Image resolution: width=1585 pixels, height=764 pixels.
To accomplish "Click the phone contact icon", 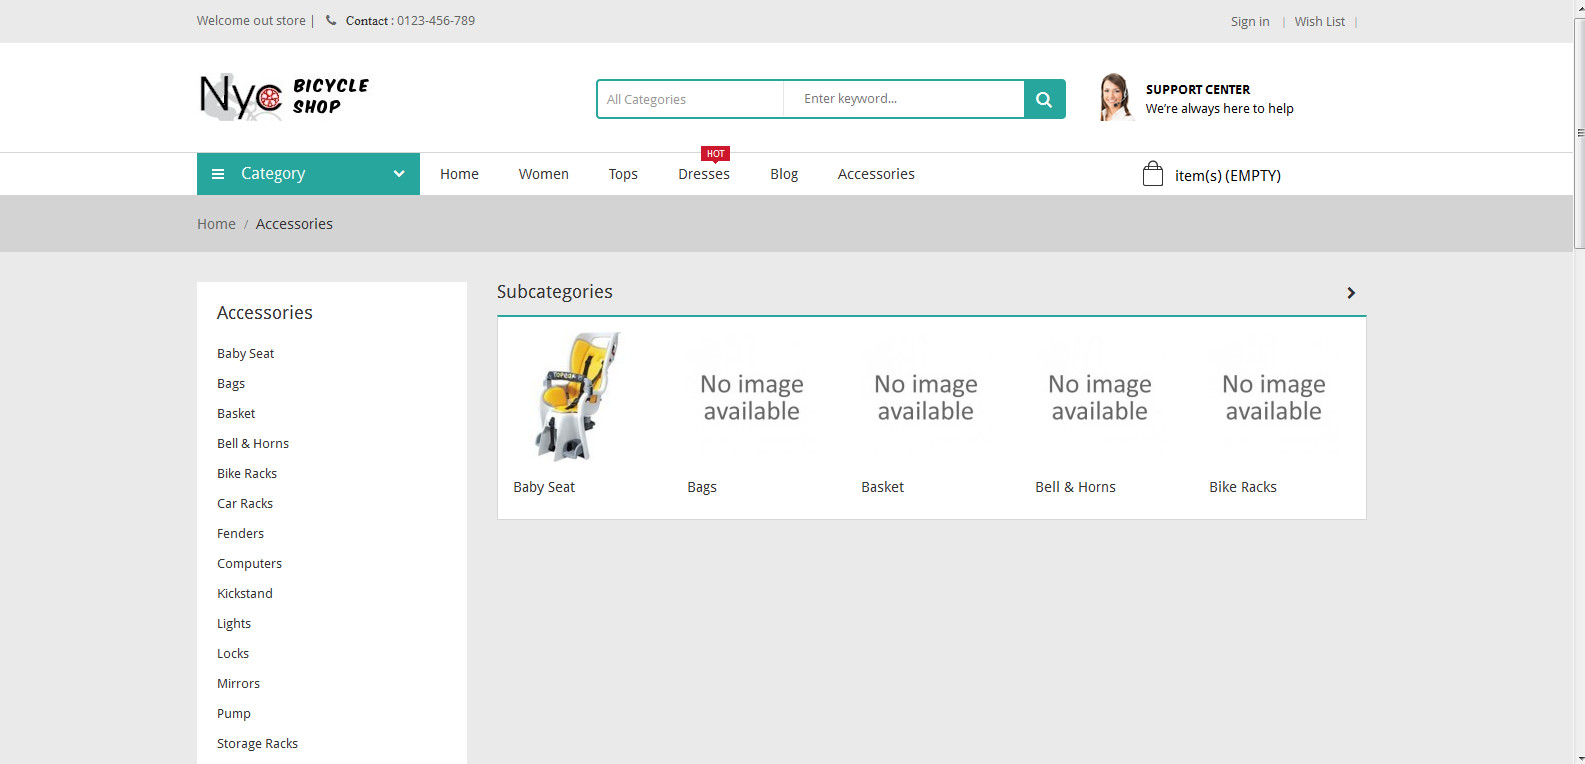I will [331, 20].
